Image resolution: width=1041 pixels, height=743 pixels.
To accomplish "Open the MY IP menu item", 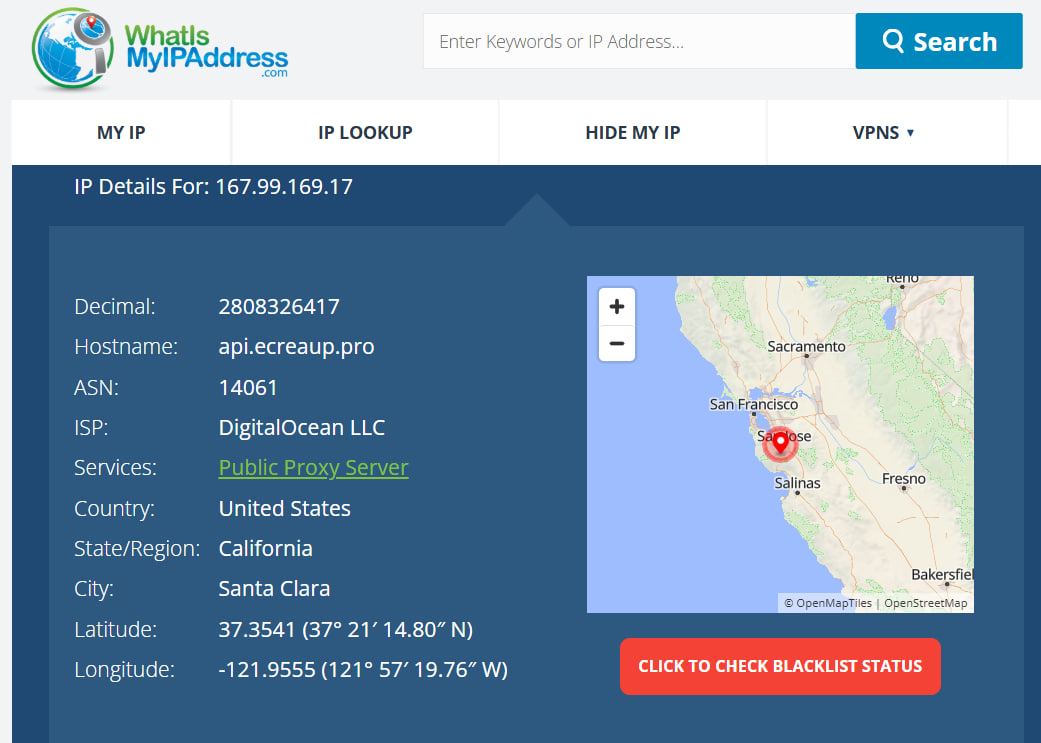I will (121, 132).
